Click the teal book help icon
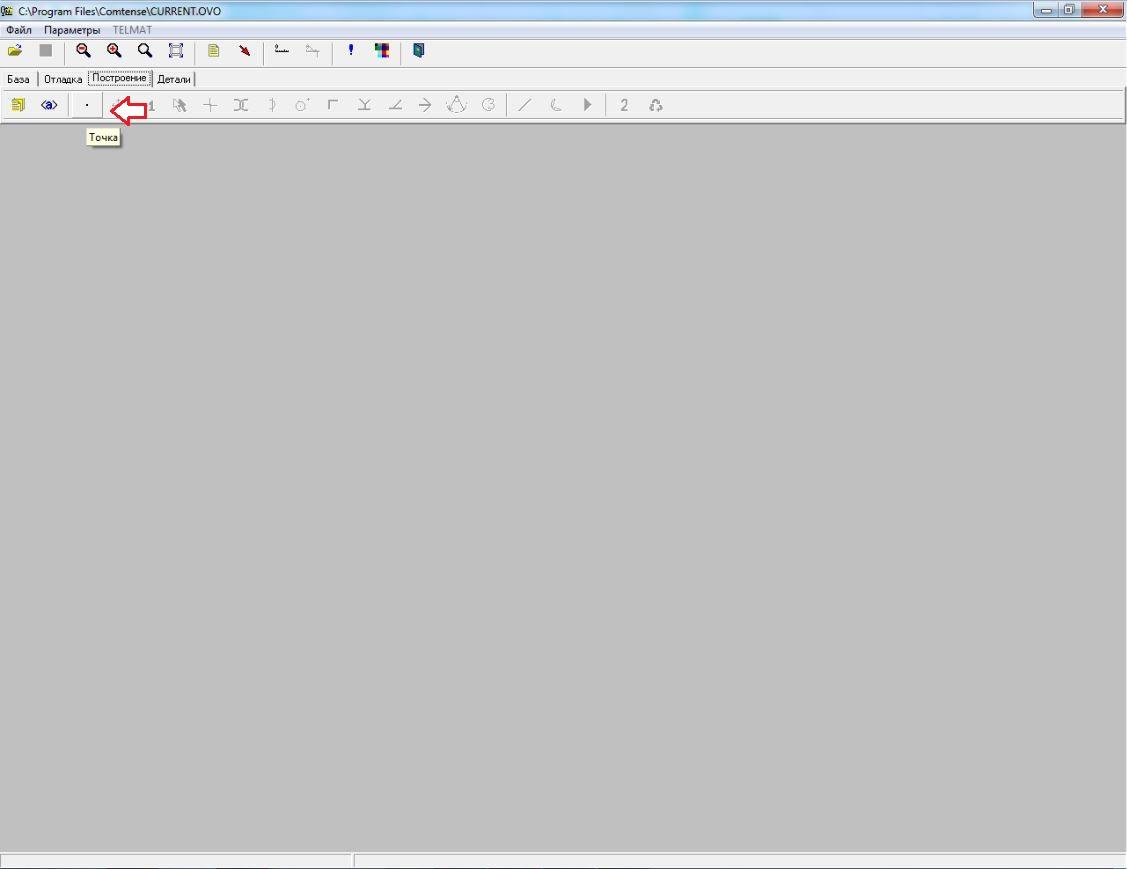 pyautogui.click(x=418, y=51)
